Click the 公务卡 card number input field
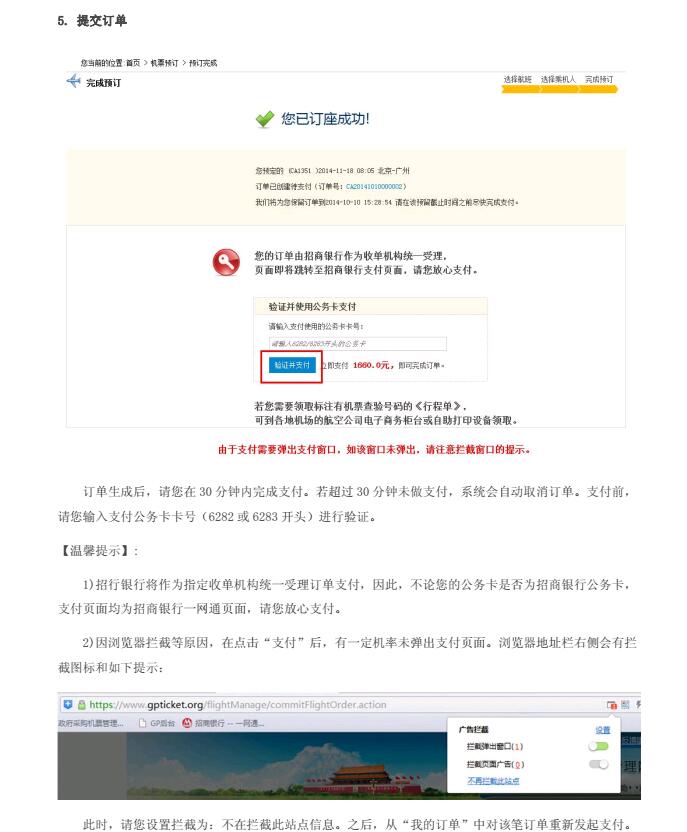The height and width of the screenshot is (832, 687). click(358, 344)
